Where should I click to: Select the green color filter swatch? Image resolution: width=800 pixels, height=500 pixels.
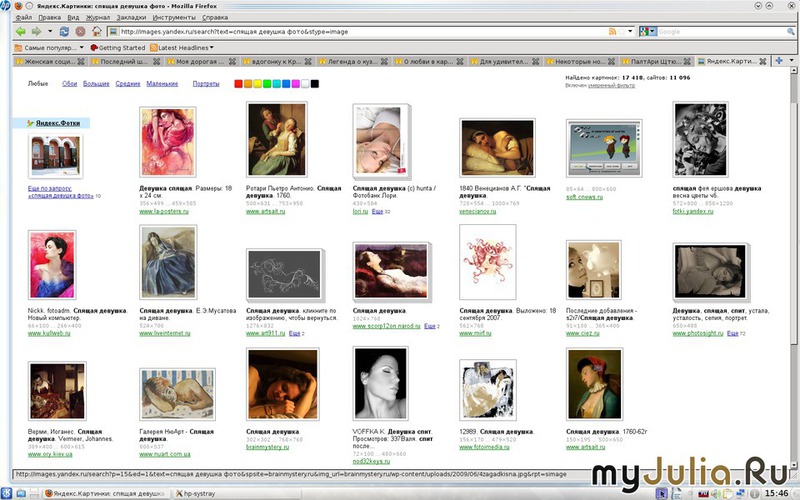[x=267, y=84]
